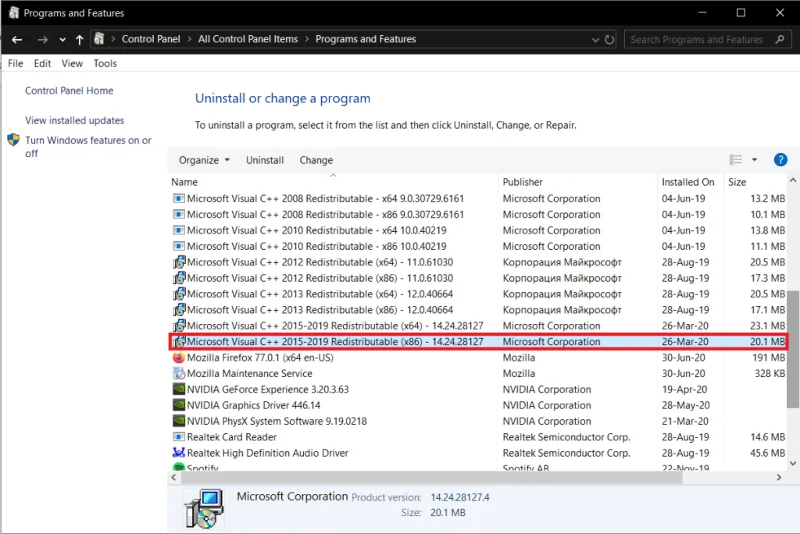Click icon of Visual C++ 2012 (x86) entry
Screen dimensions: 800x534
pos(179,278)
